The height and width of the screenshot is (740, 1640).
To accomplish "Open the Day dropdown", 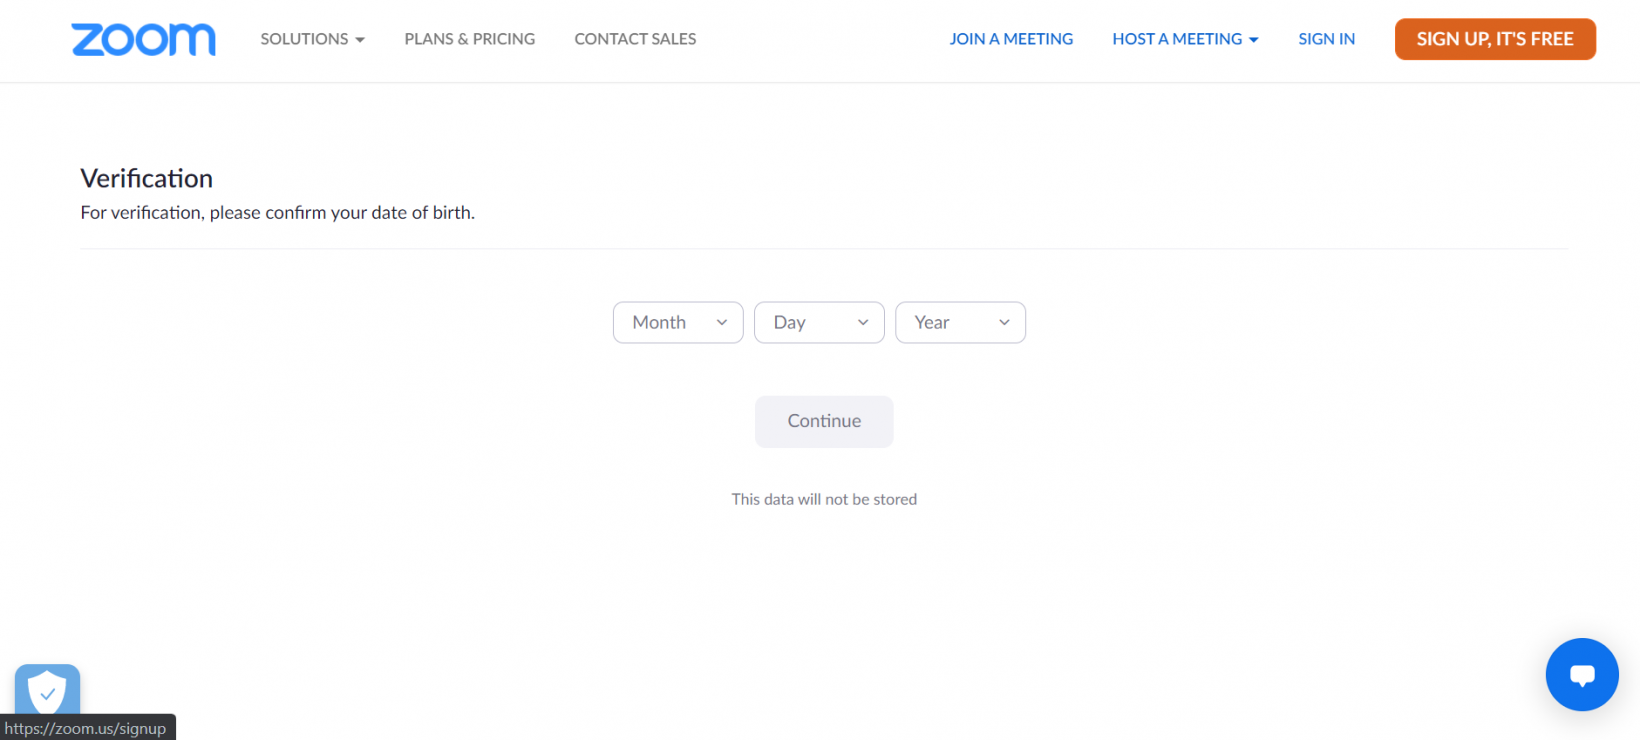I will tap(818, 323).
